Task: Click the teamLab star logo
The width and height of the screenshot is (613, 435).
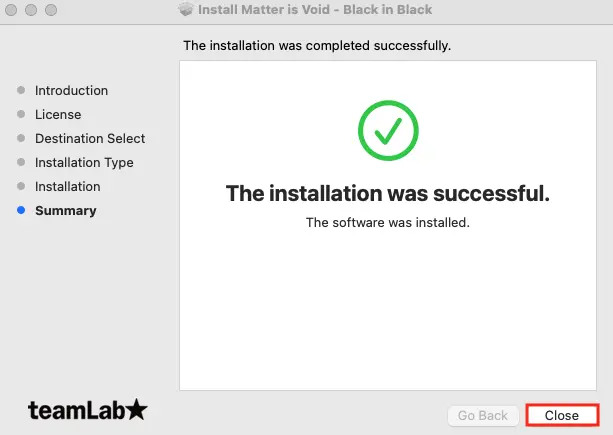Action: point(88,410)
